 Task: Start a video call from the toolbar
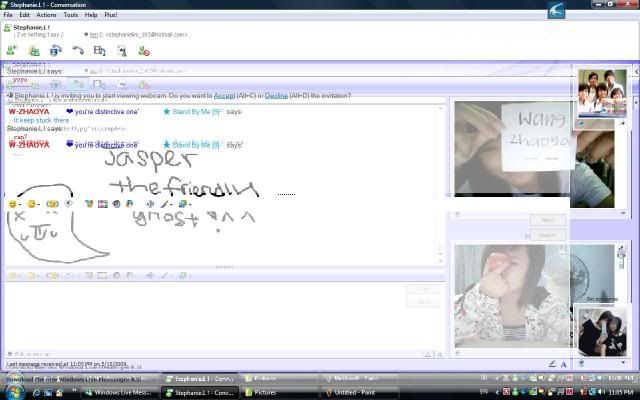point(56,51)
